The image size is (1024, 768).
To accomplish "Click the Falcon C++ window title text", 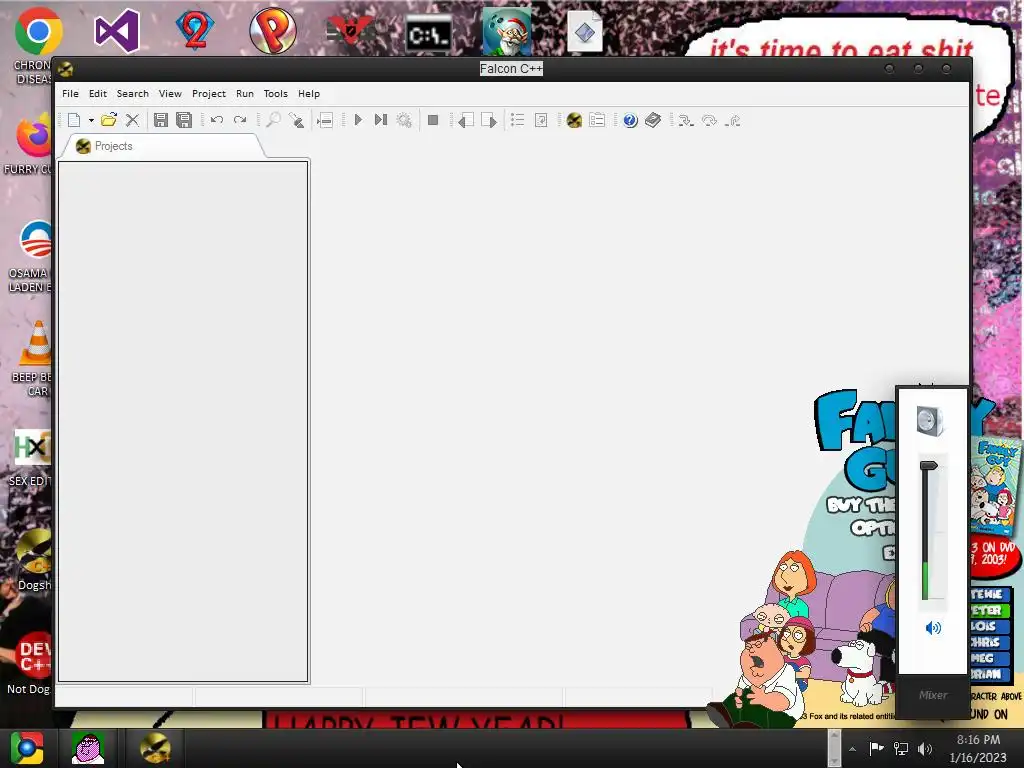I will (511, 69).
